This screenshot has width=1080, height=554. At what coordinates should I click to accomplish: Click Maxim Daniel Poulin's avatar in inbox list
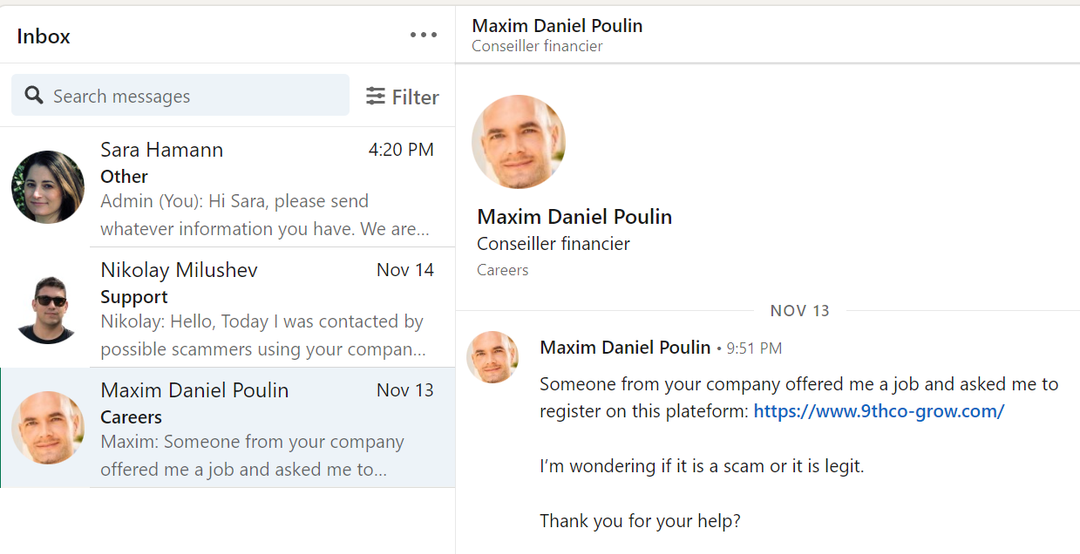coord(48,427)
